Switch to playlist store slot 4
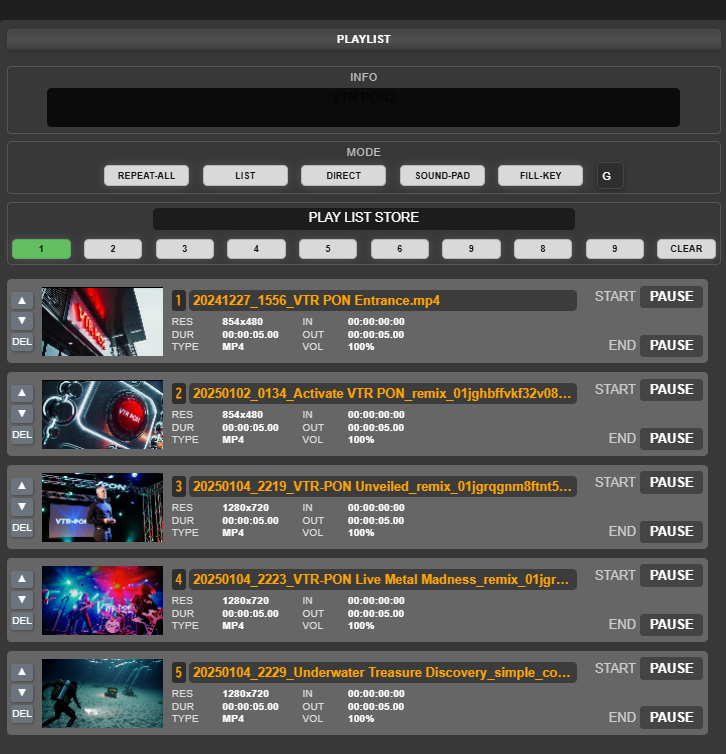 coord(256,249)
